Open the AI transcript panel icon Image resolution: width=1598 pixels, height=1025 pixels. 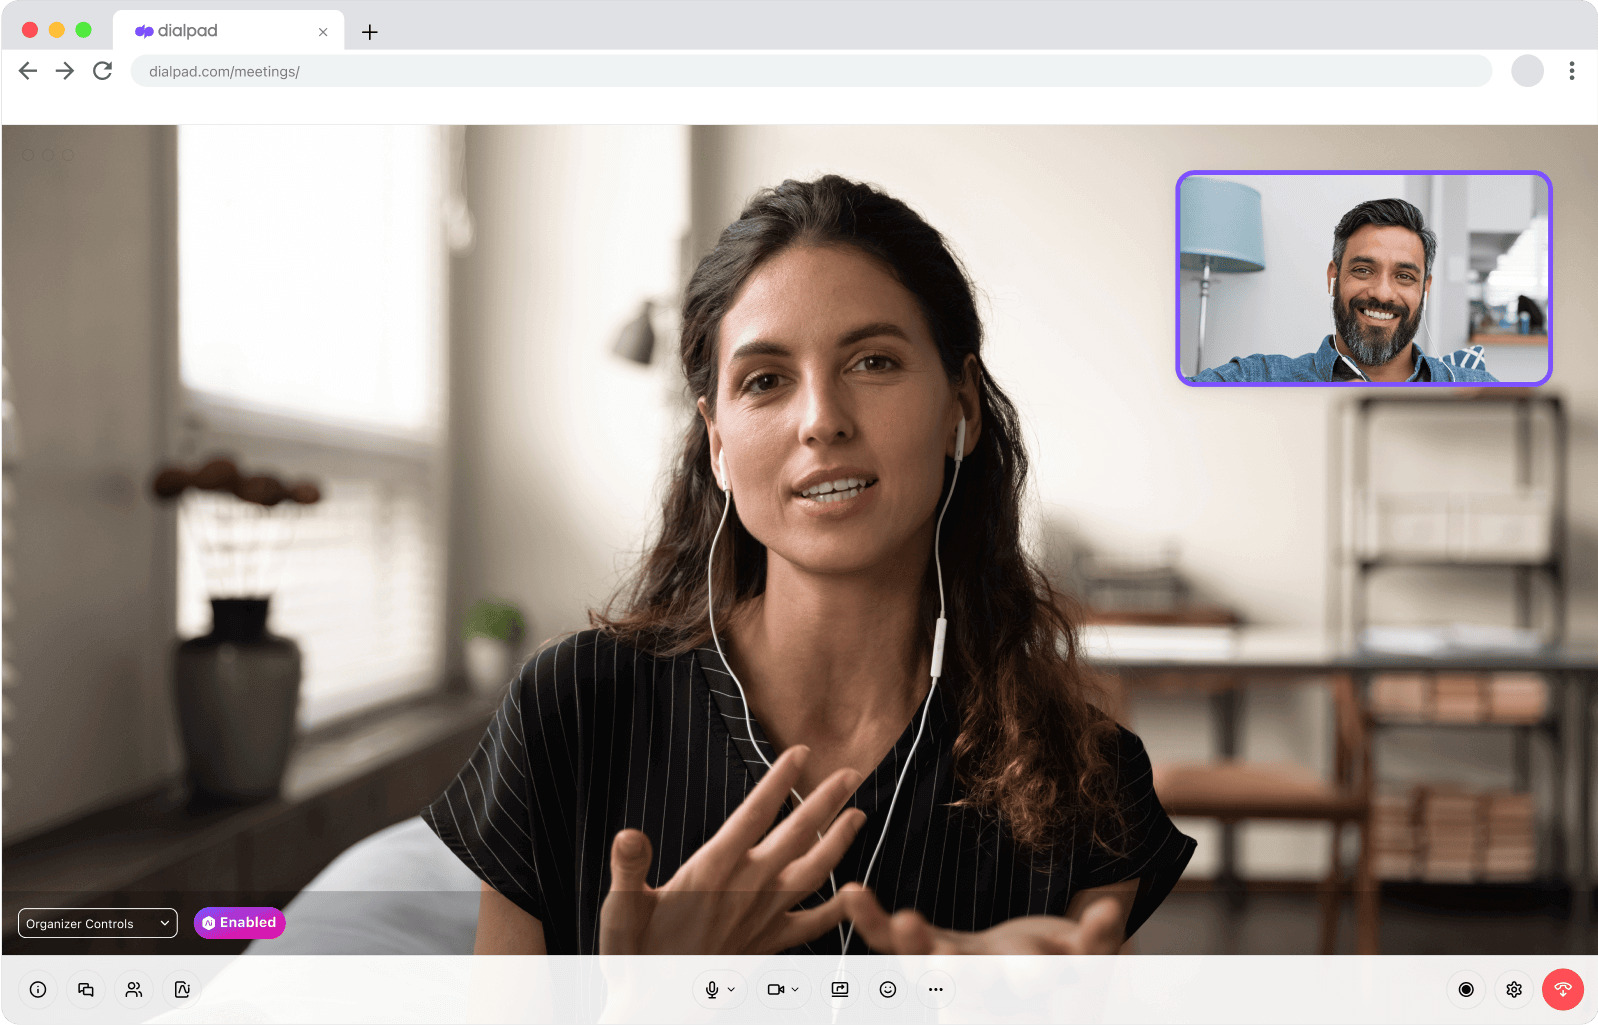point(182,990)
